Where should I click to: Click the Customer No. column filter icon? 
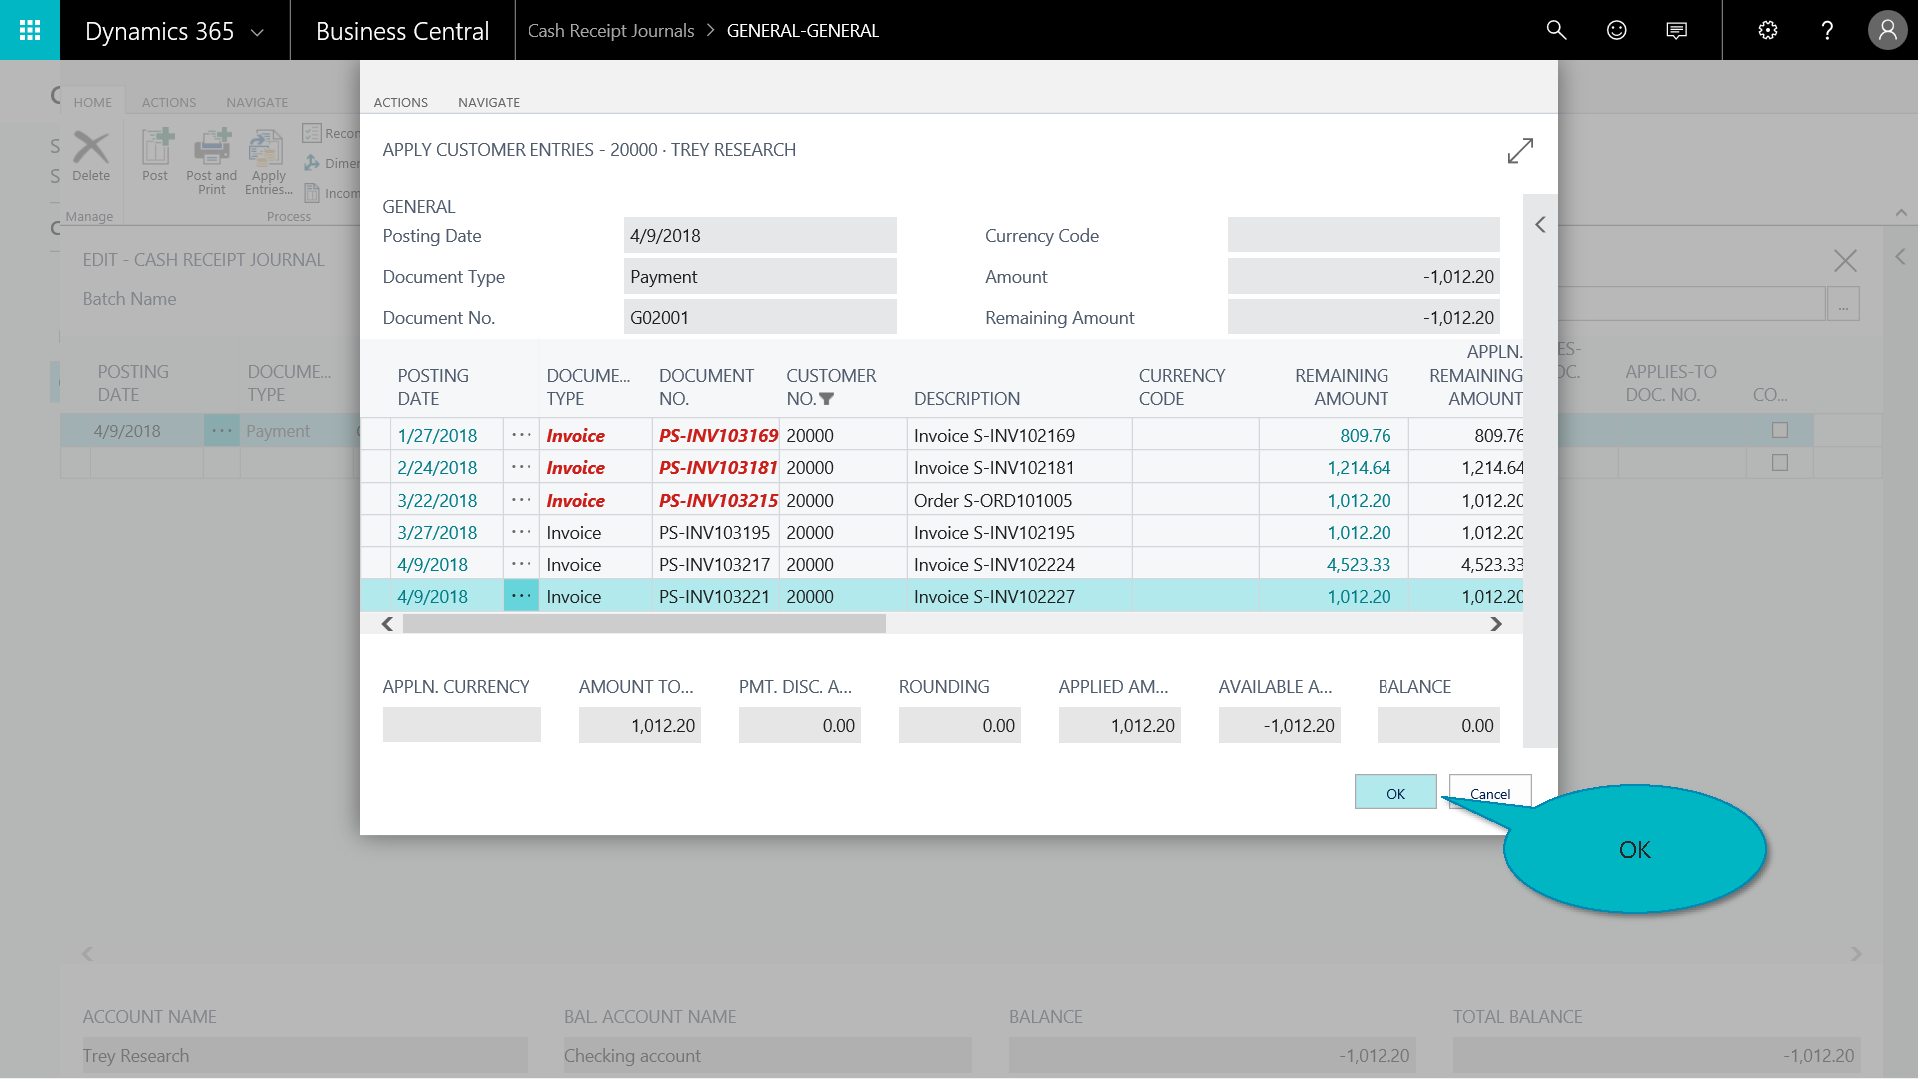(826, 399)
